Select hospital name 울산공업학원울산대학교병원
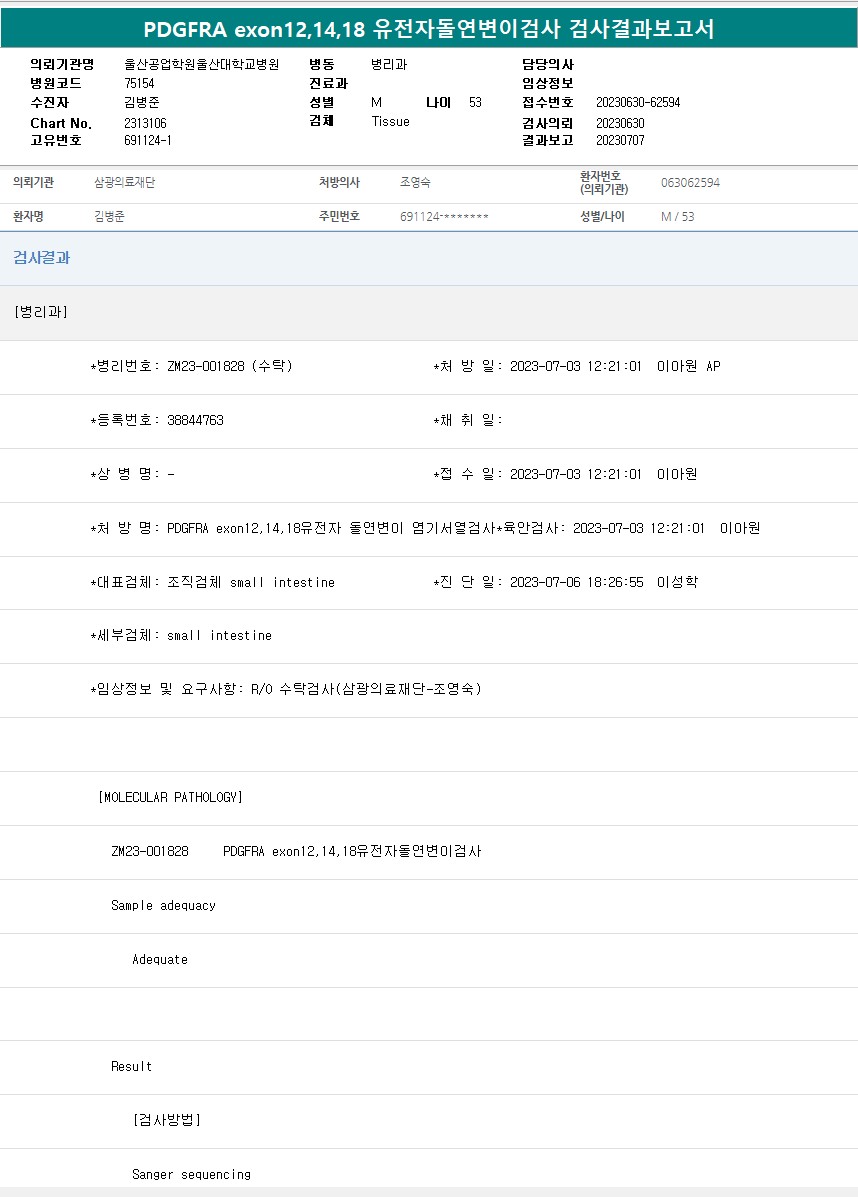 click(x=201, y=65)
